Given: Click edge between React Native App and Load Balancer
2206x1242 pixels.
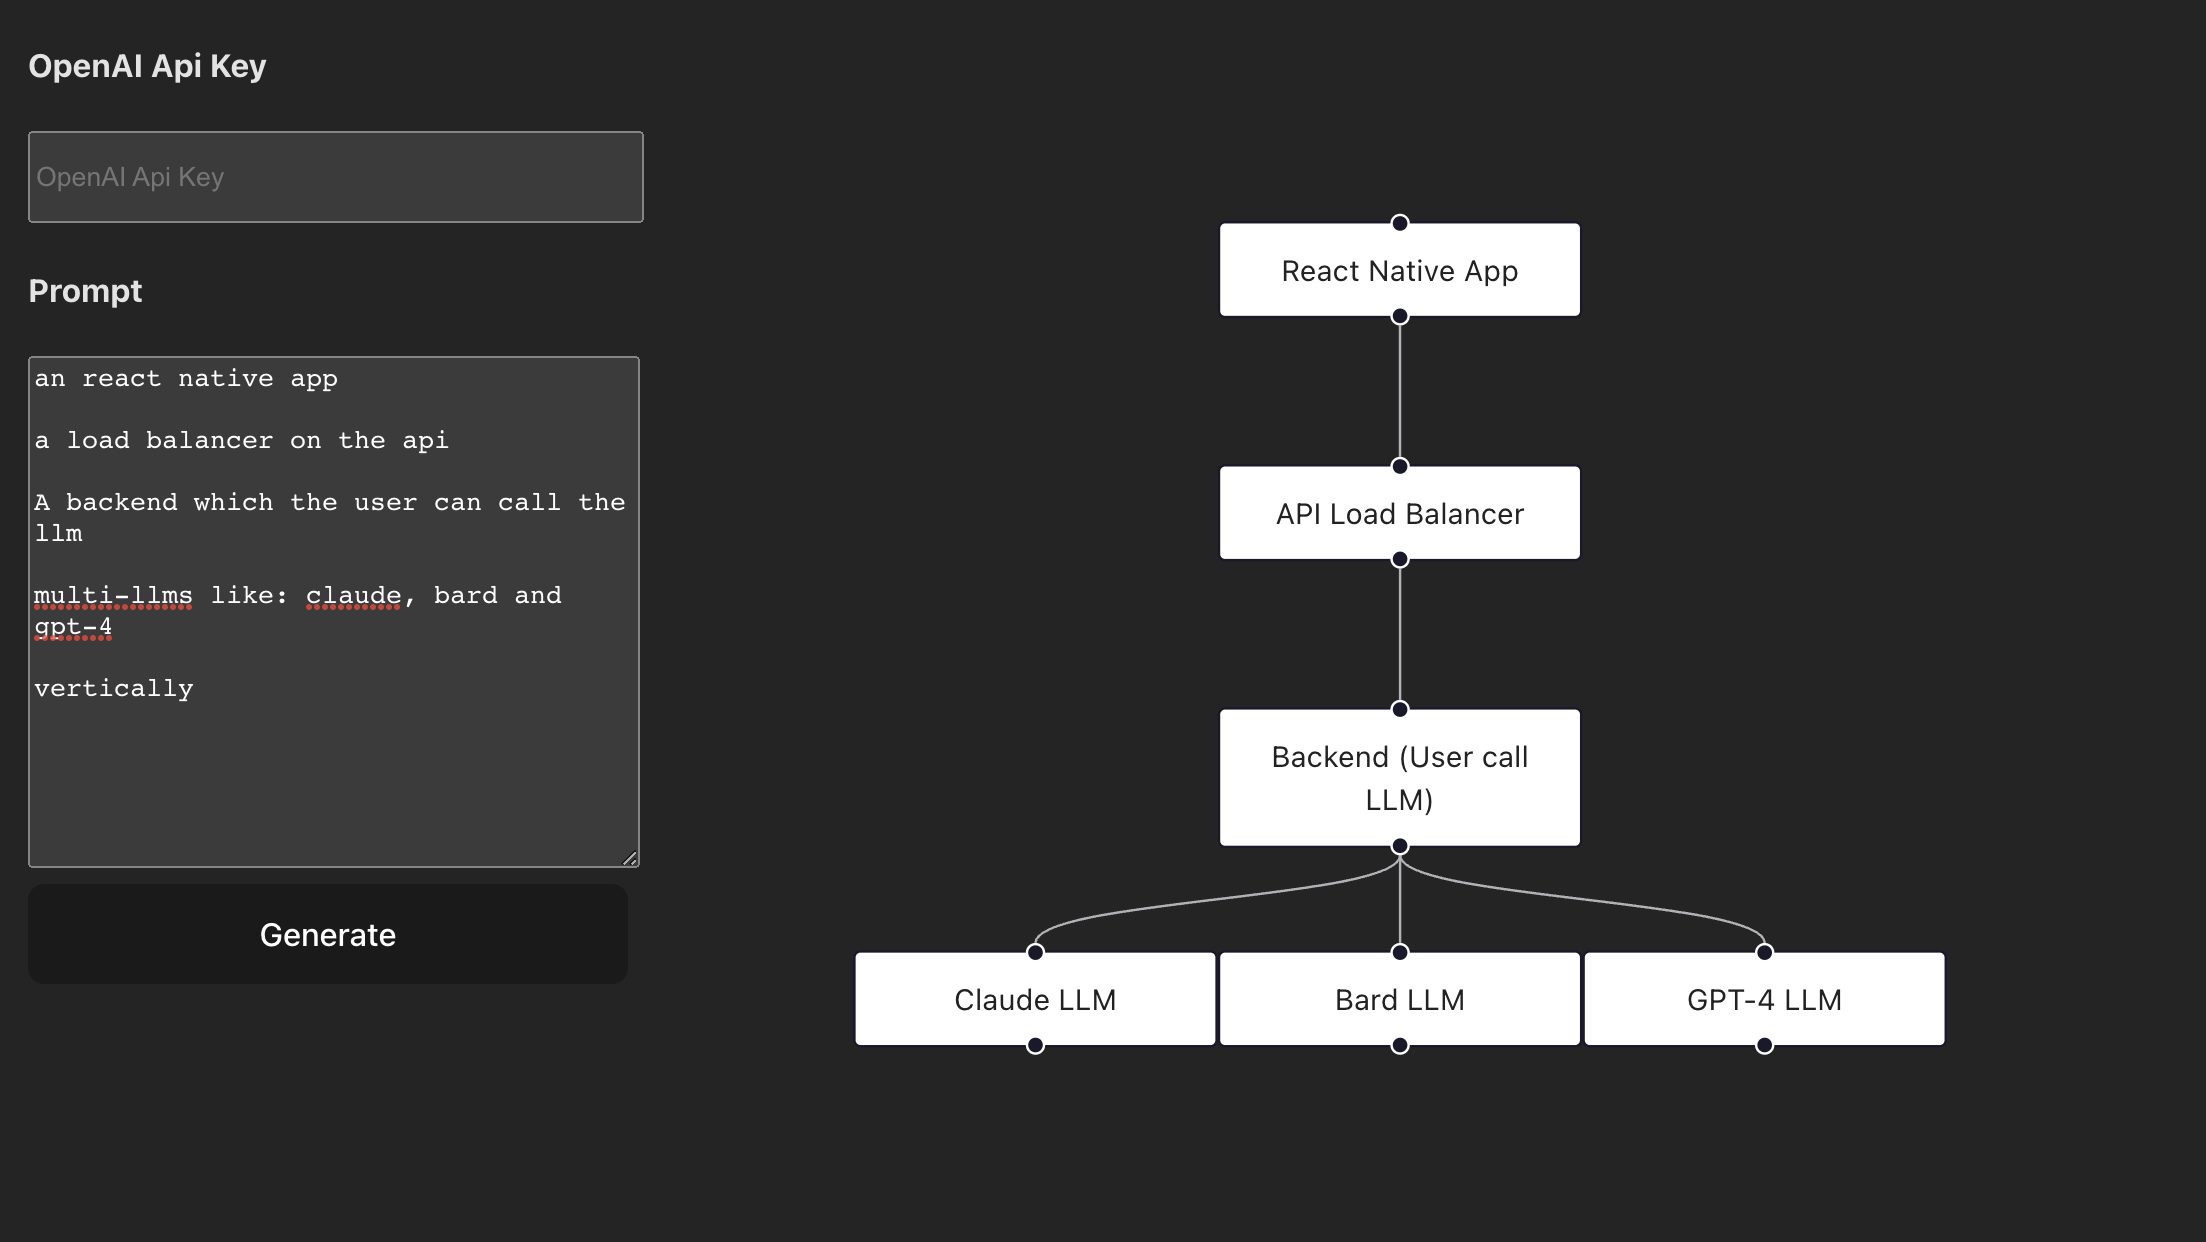Looking at the screenshot, I should (1400, 392).
